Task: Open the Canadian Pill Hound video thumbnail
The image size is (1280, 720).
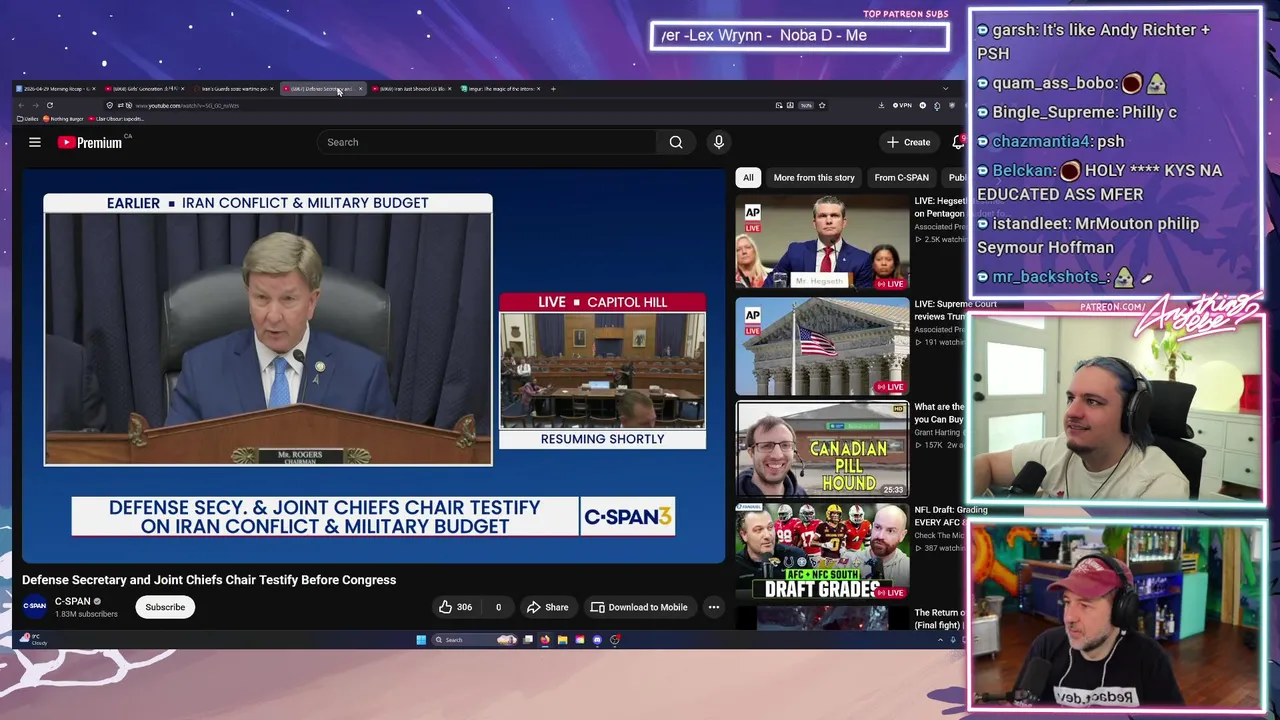Action: [822, 449]
